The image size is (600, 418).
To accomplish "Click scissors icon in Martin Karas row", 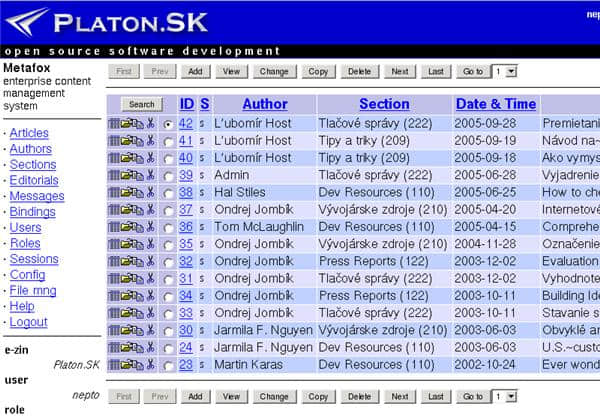I will point(151,364).
